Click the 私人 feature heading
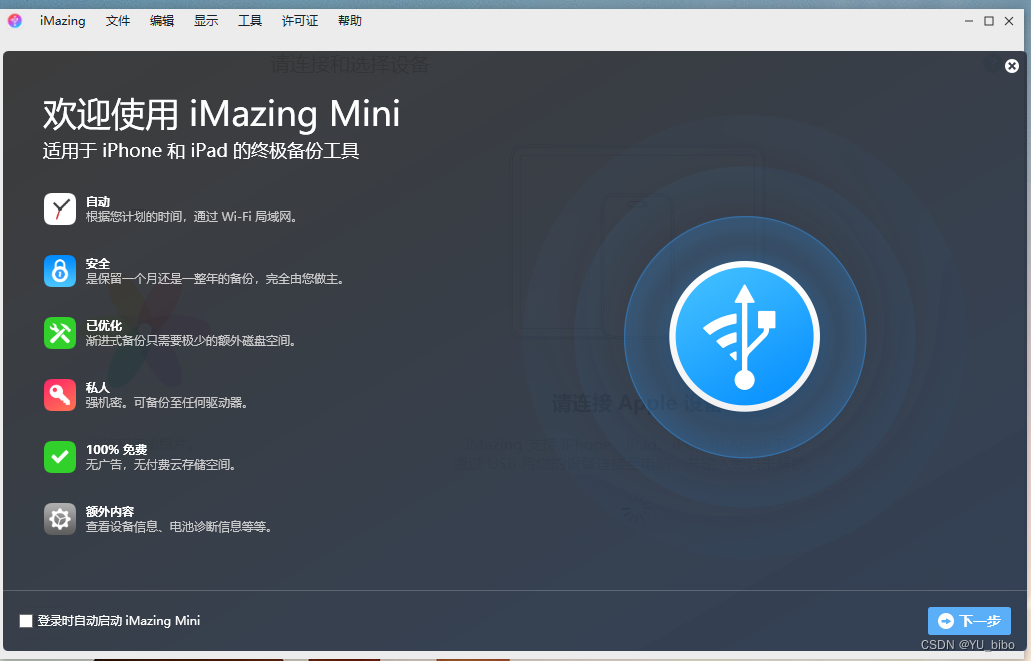1031x661 pixels. pyautogui.click(x=98, y=387)
